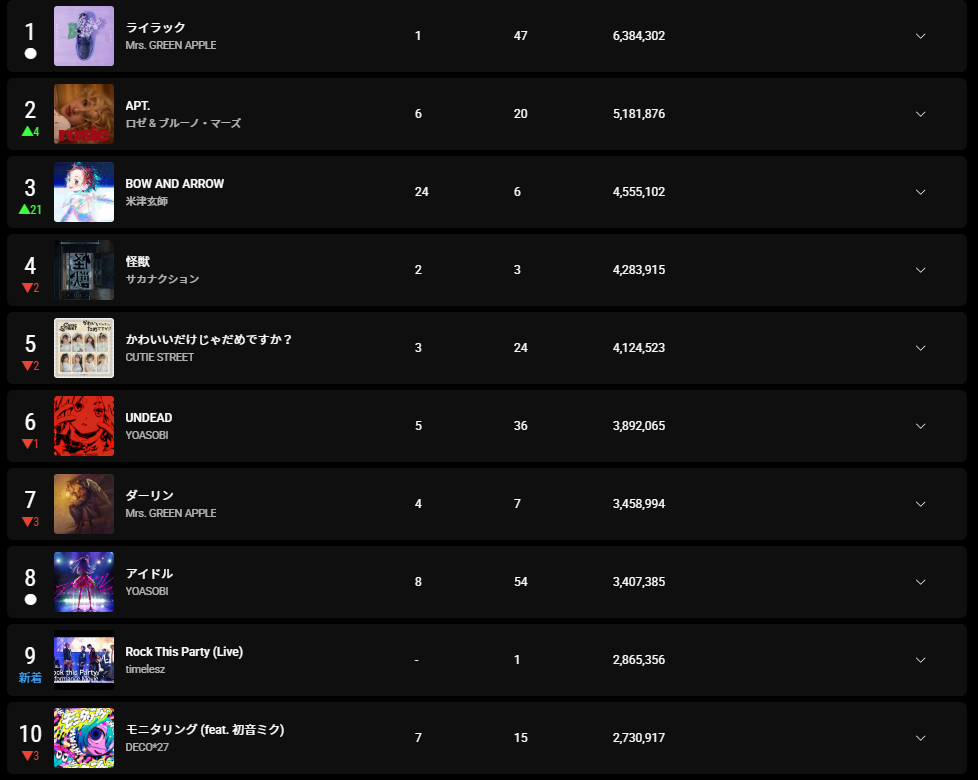Select the CUTIE STREET group cover image

tap(84, 348)
